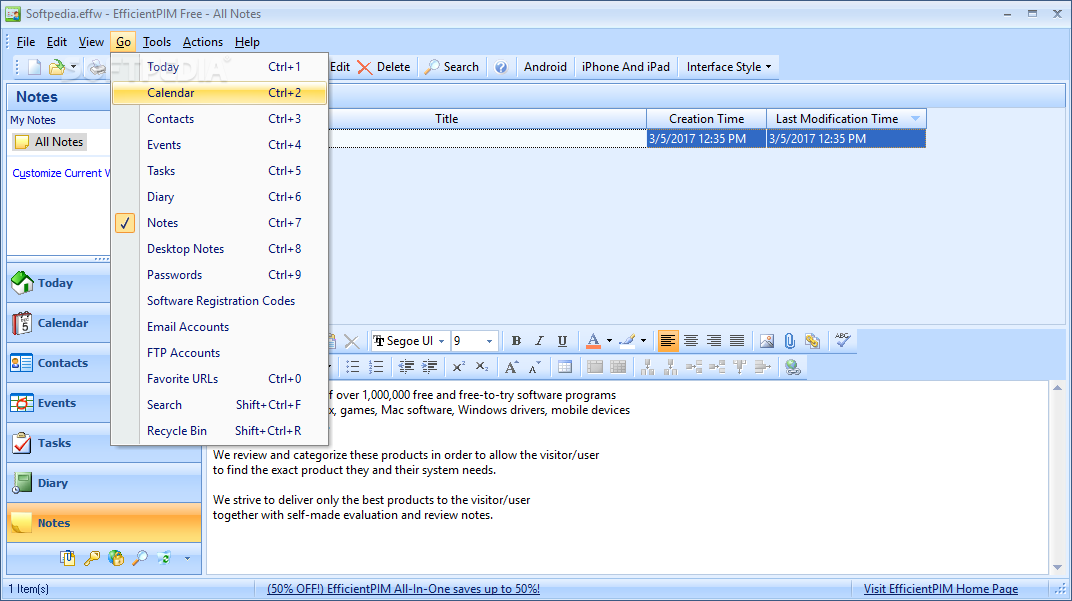Apply the font color A button
The image size is (1072, 601).
593,340
